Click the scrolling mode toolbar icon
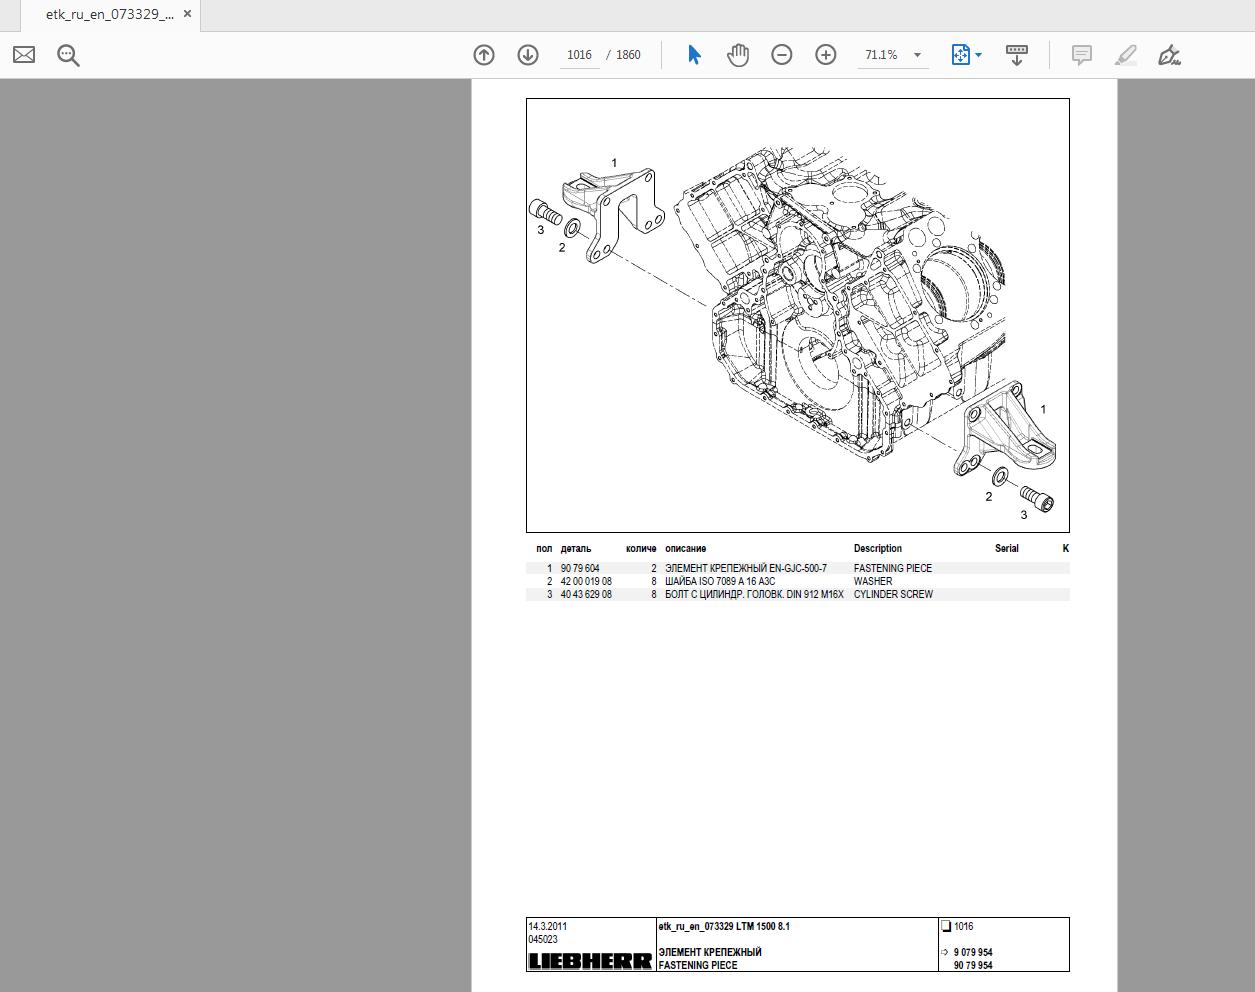This screenshot has width=1255, height=992. (1017, 55)
